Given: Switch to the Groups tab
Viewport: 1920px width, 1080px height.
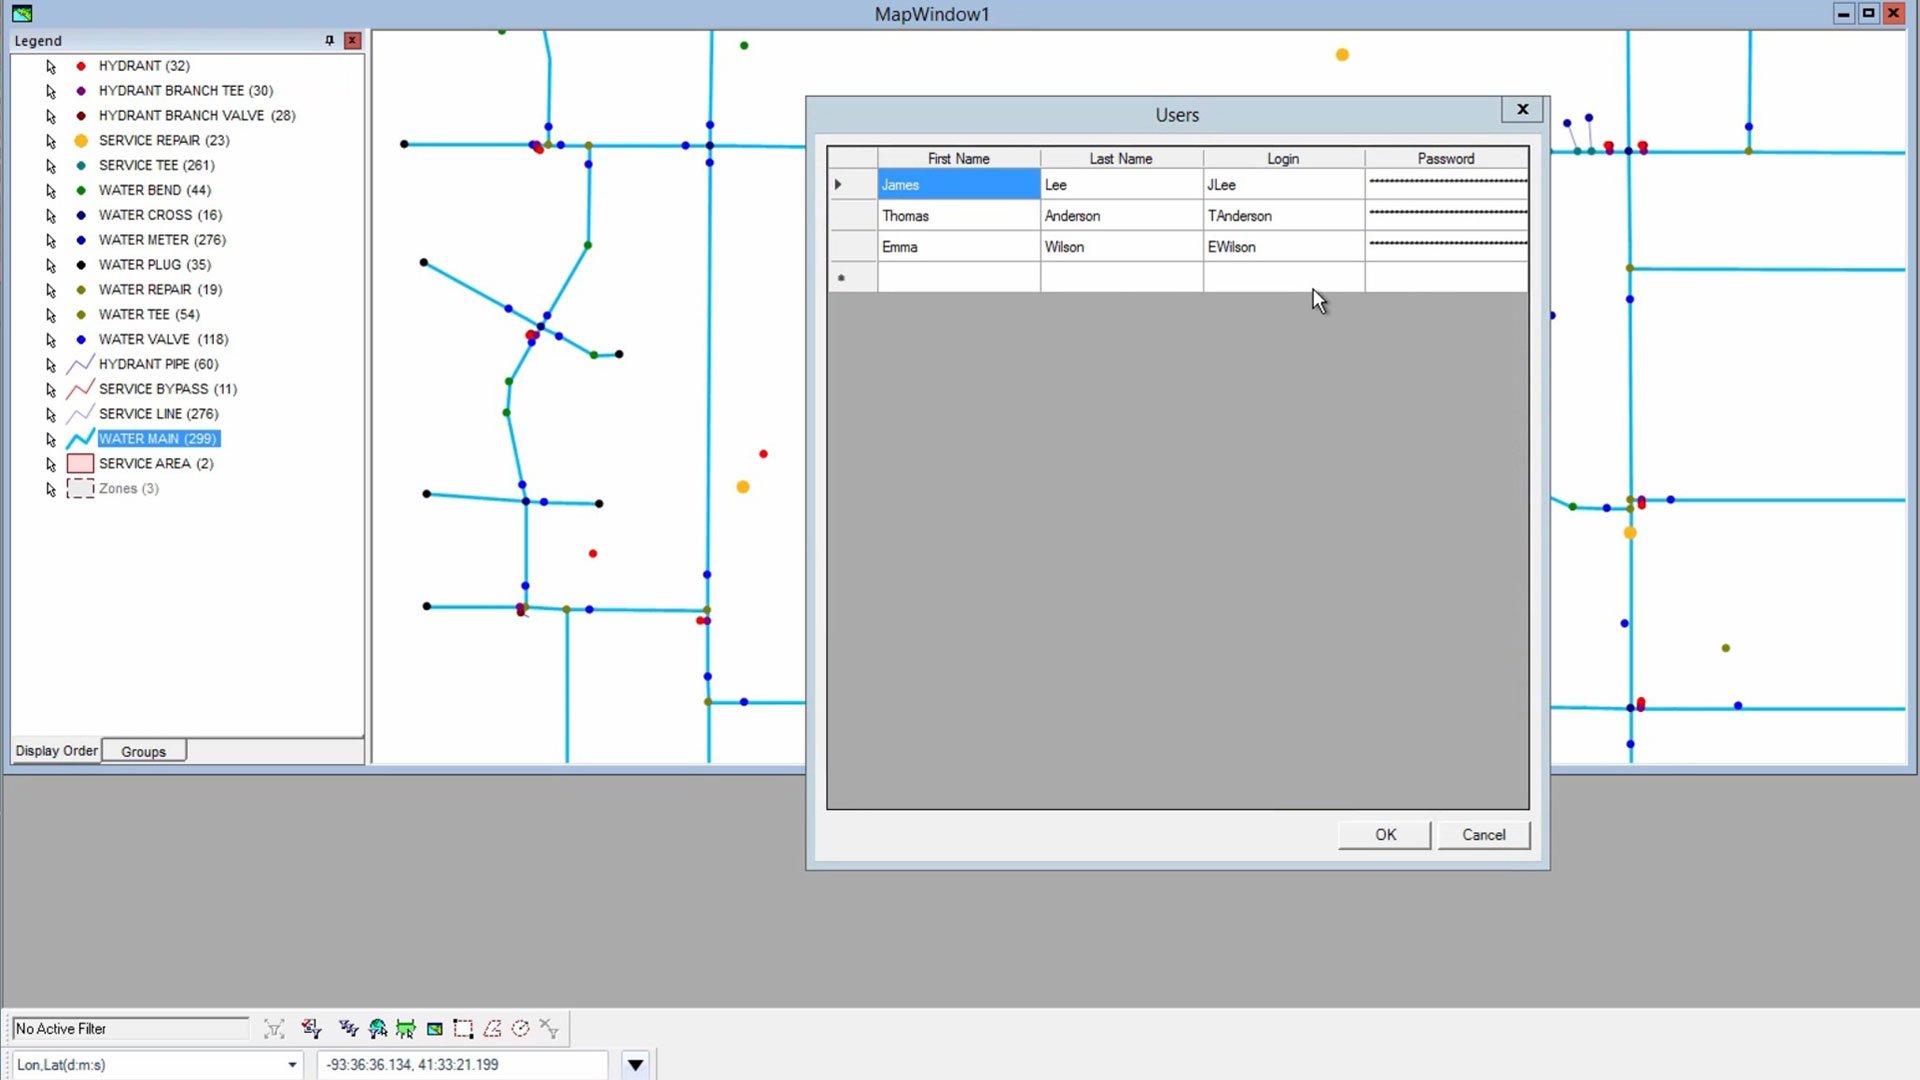Looking at the screenshot, I should pyautogui.click(x=143, y=752).
